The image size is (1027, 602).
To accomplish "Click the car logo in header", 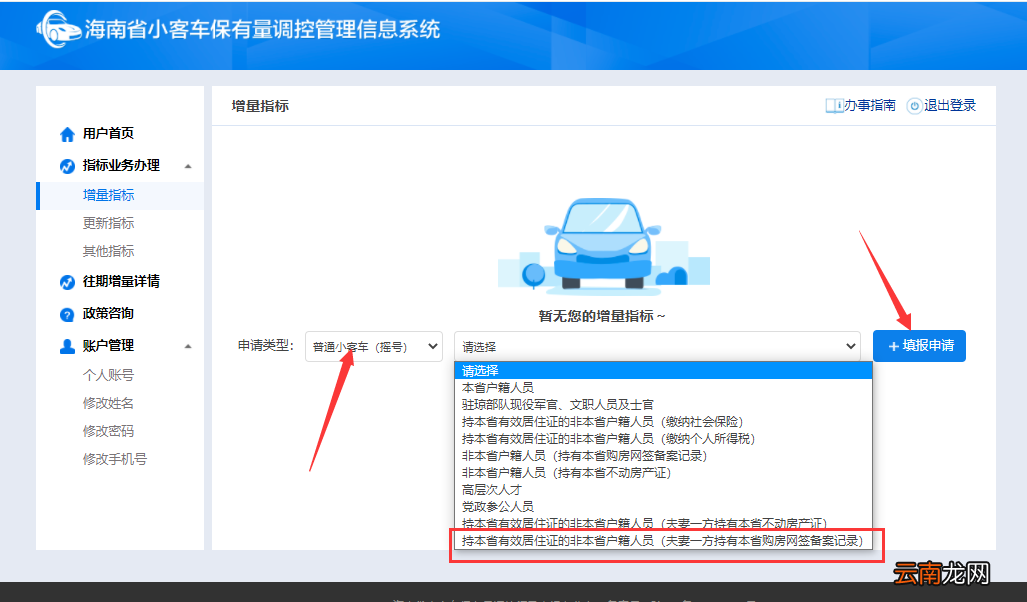I will (x=58, y=29).
